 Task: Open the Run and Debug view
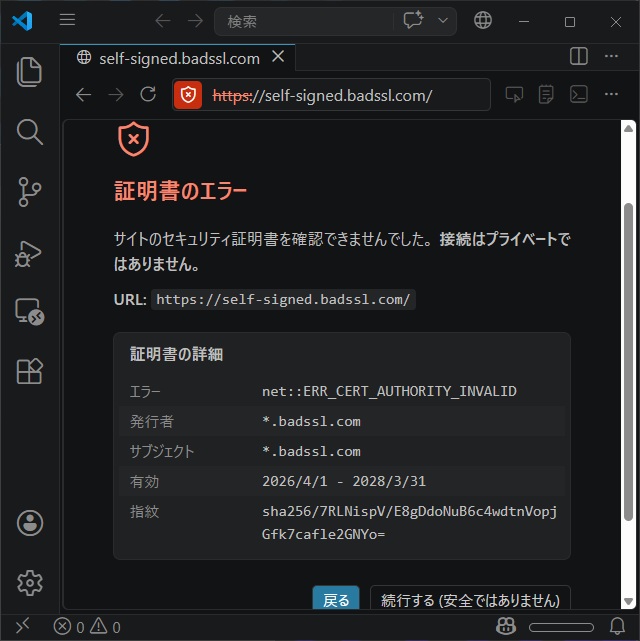[x=30, y=251]
